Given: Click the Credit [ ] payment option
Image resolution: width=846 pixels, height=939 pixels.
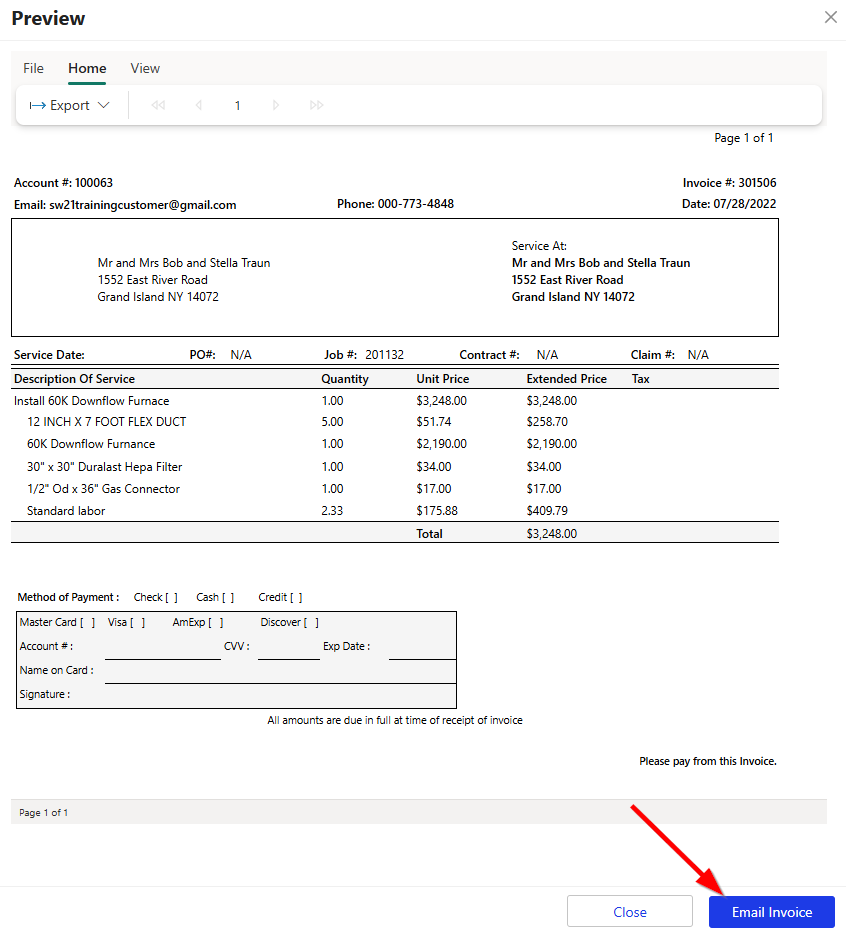Looking at the screenshot, I should [x=280, y=597].
